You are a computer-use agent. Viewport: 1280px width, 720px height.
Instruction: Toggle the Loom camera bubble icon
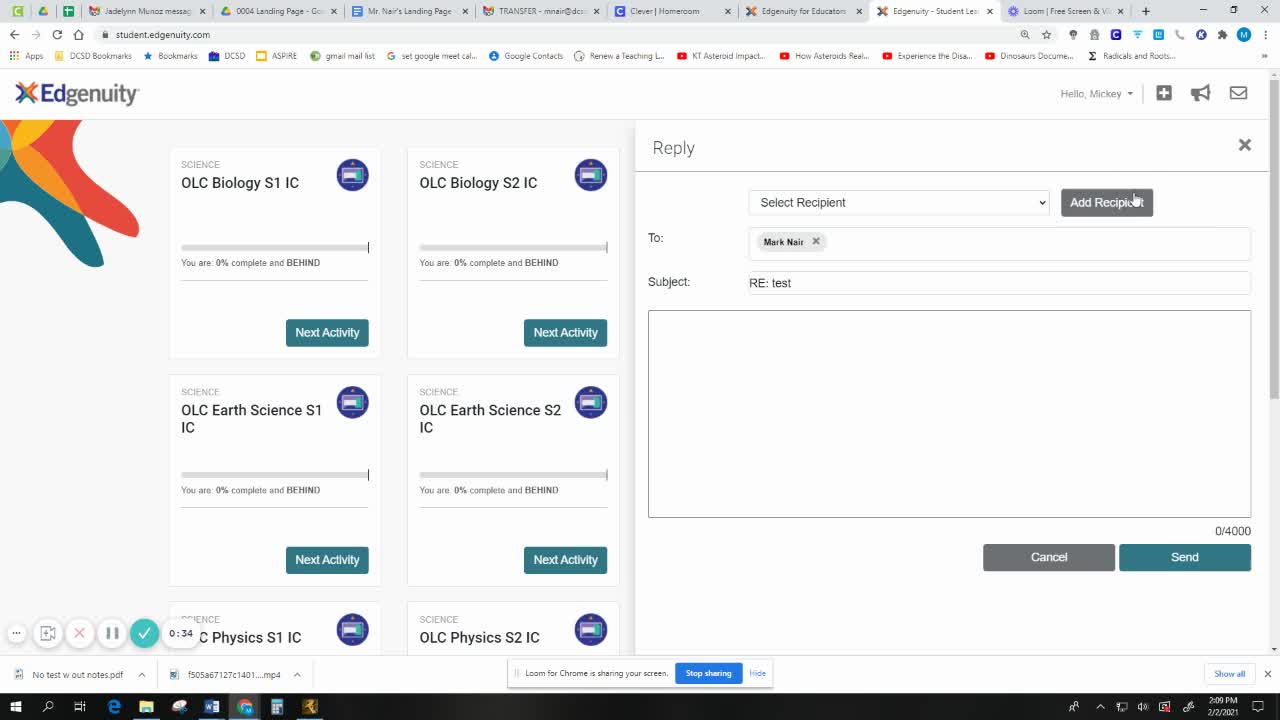[x=47, y=633]
